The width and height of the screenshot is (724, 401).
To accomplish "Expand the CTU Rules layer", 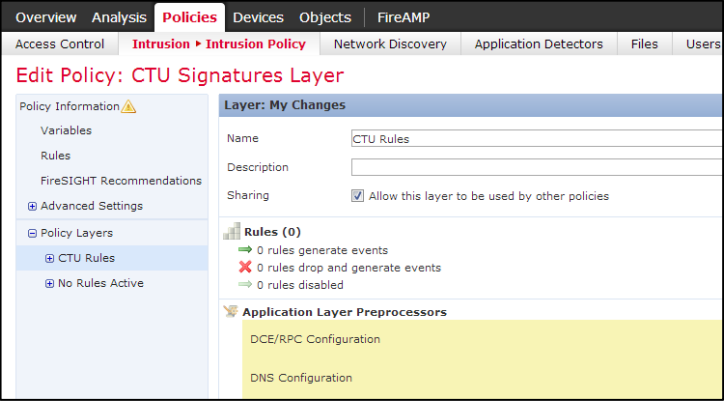I will pos(49,259).
